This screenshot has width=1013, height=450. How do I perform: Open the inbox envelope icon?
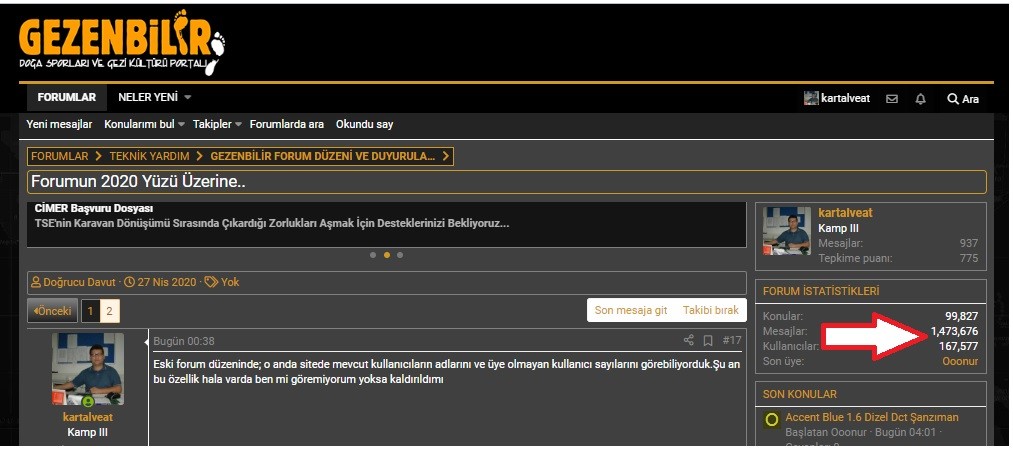(x=891, y=99)
